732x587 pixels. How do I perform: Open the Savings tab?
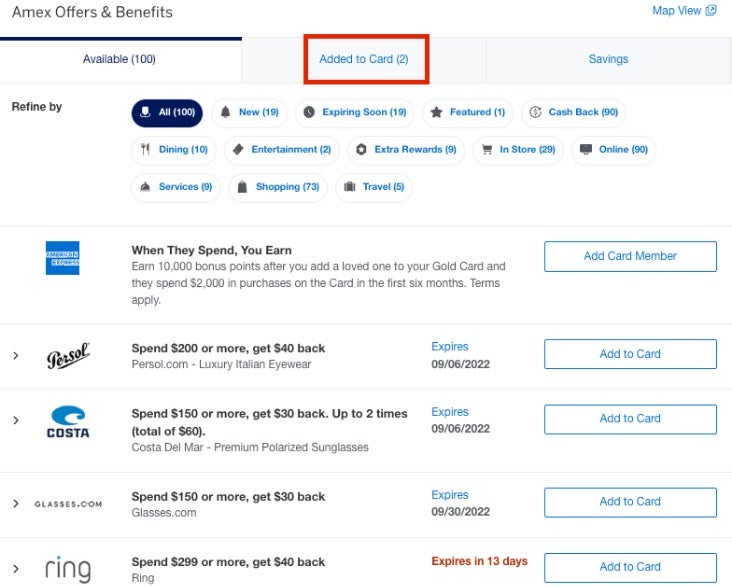608,59
